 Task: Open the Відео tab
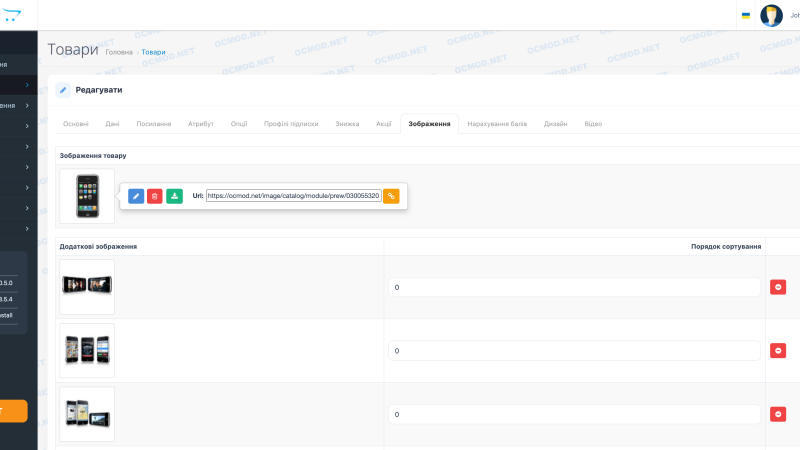[x=593, y=124]
